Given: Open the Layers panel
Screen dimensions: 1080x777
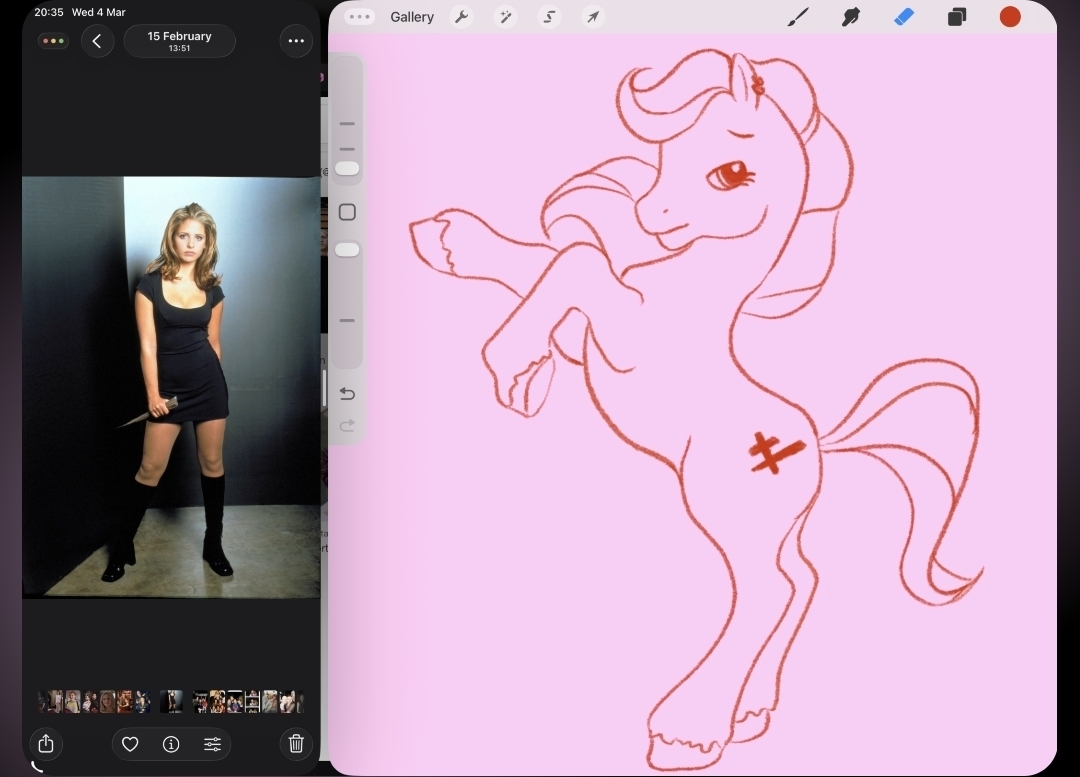Looking at the screenshot, I should pos(957,17).
